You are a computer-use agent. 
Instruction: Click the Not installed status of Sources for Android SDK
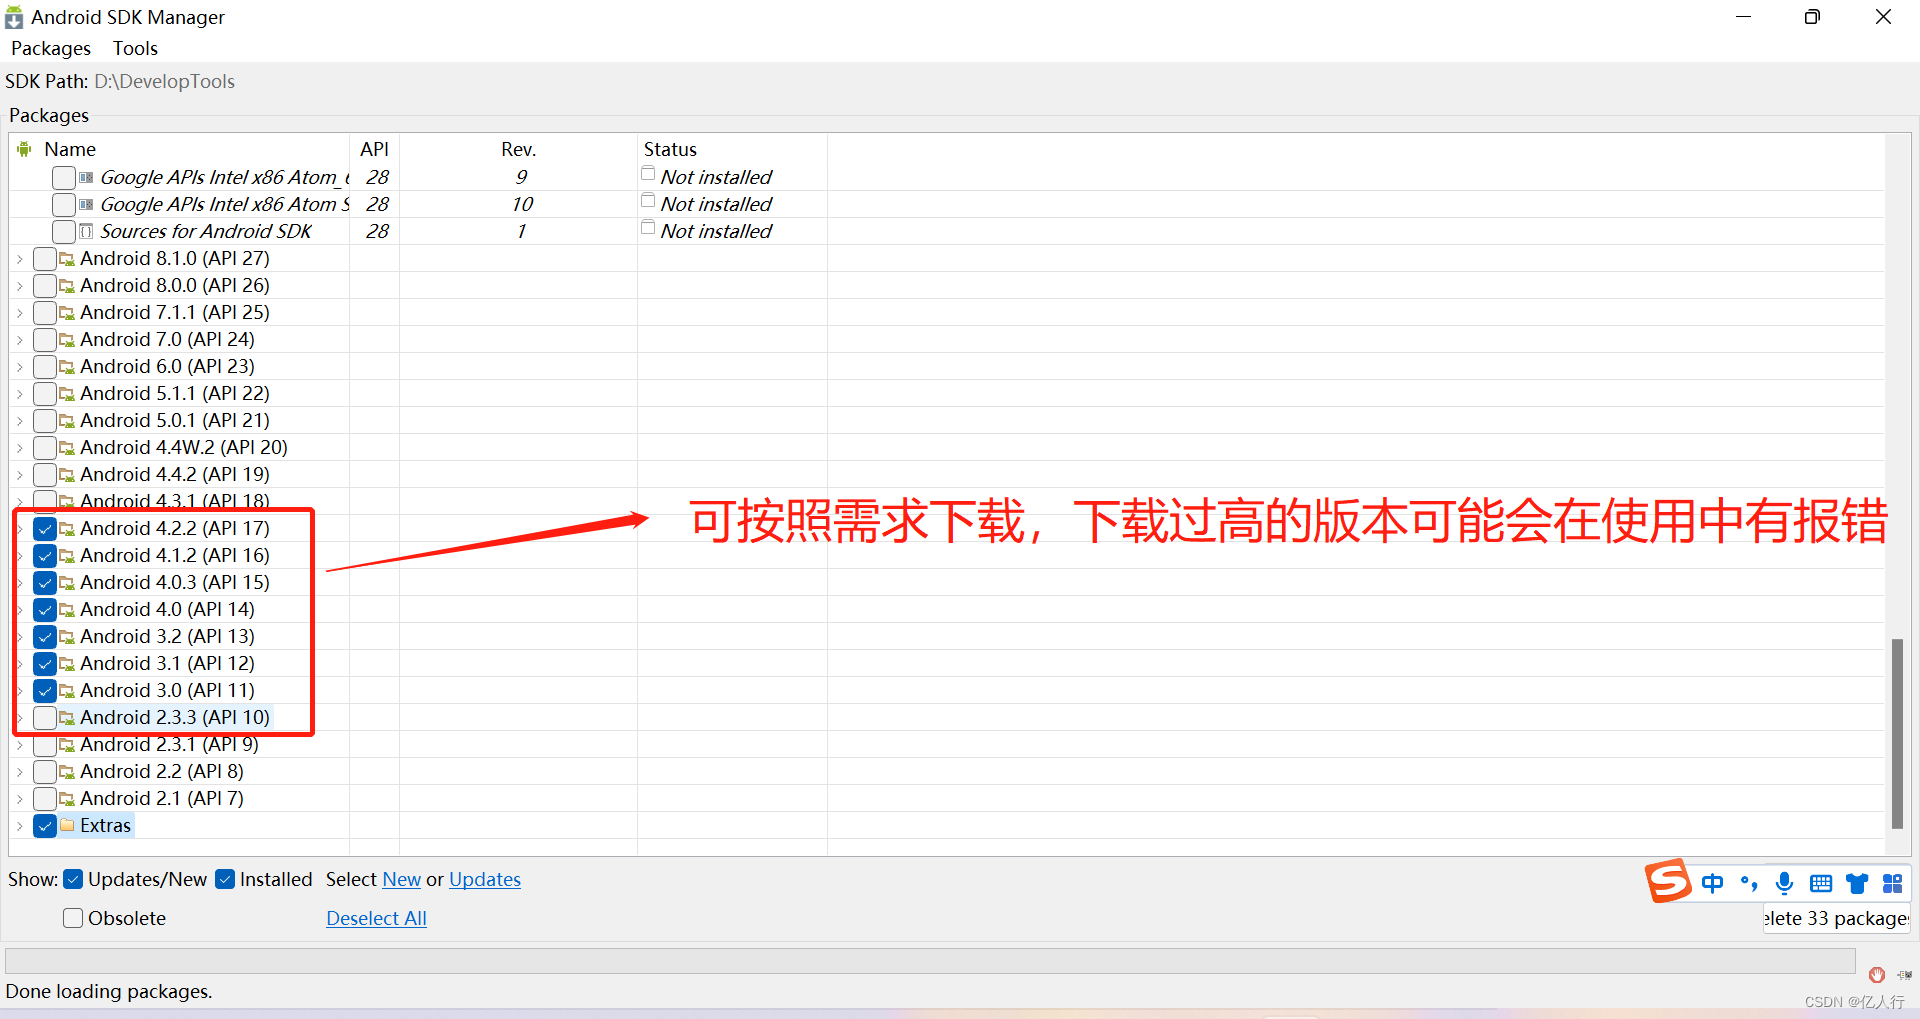pos(716,231)
